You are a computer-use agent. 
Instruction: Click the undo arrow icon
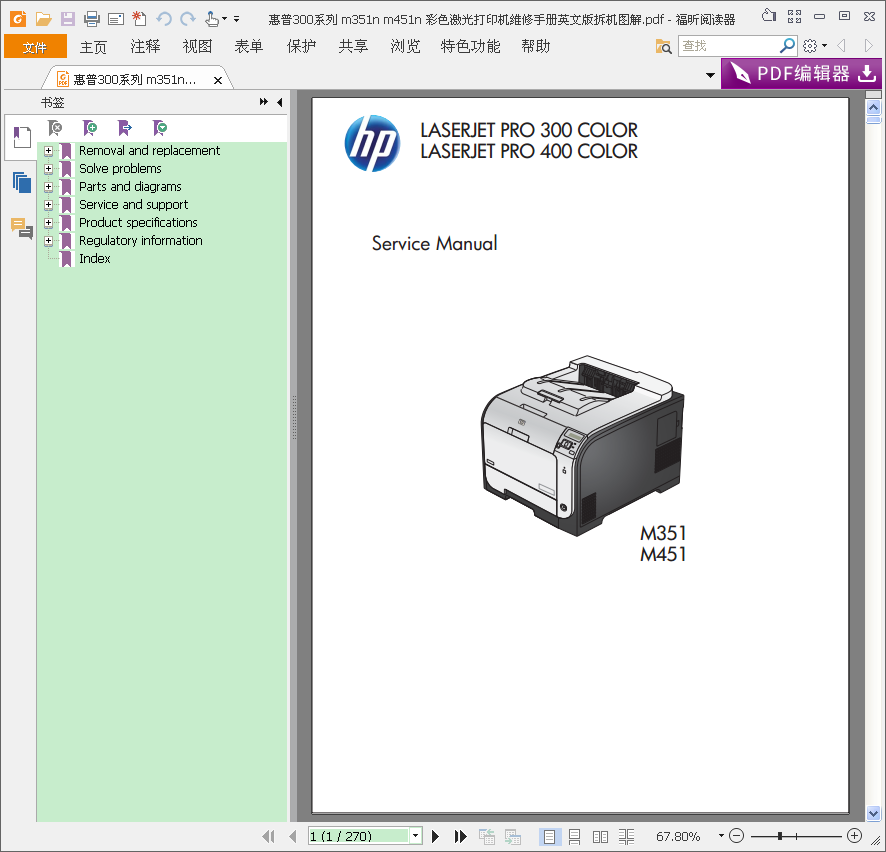164,19
